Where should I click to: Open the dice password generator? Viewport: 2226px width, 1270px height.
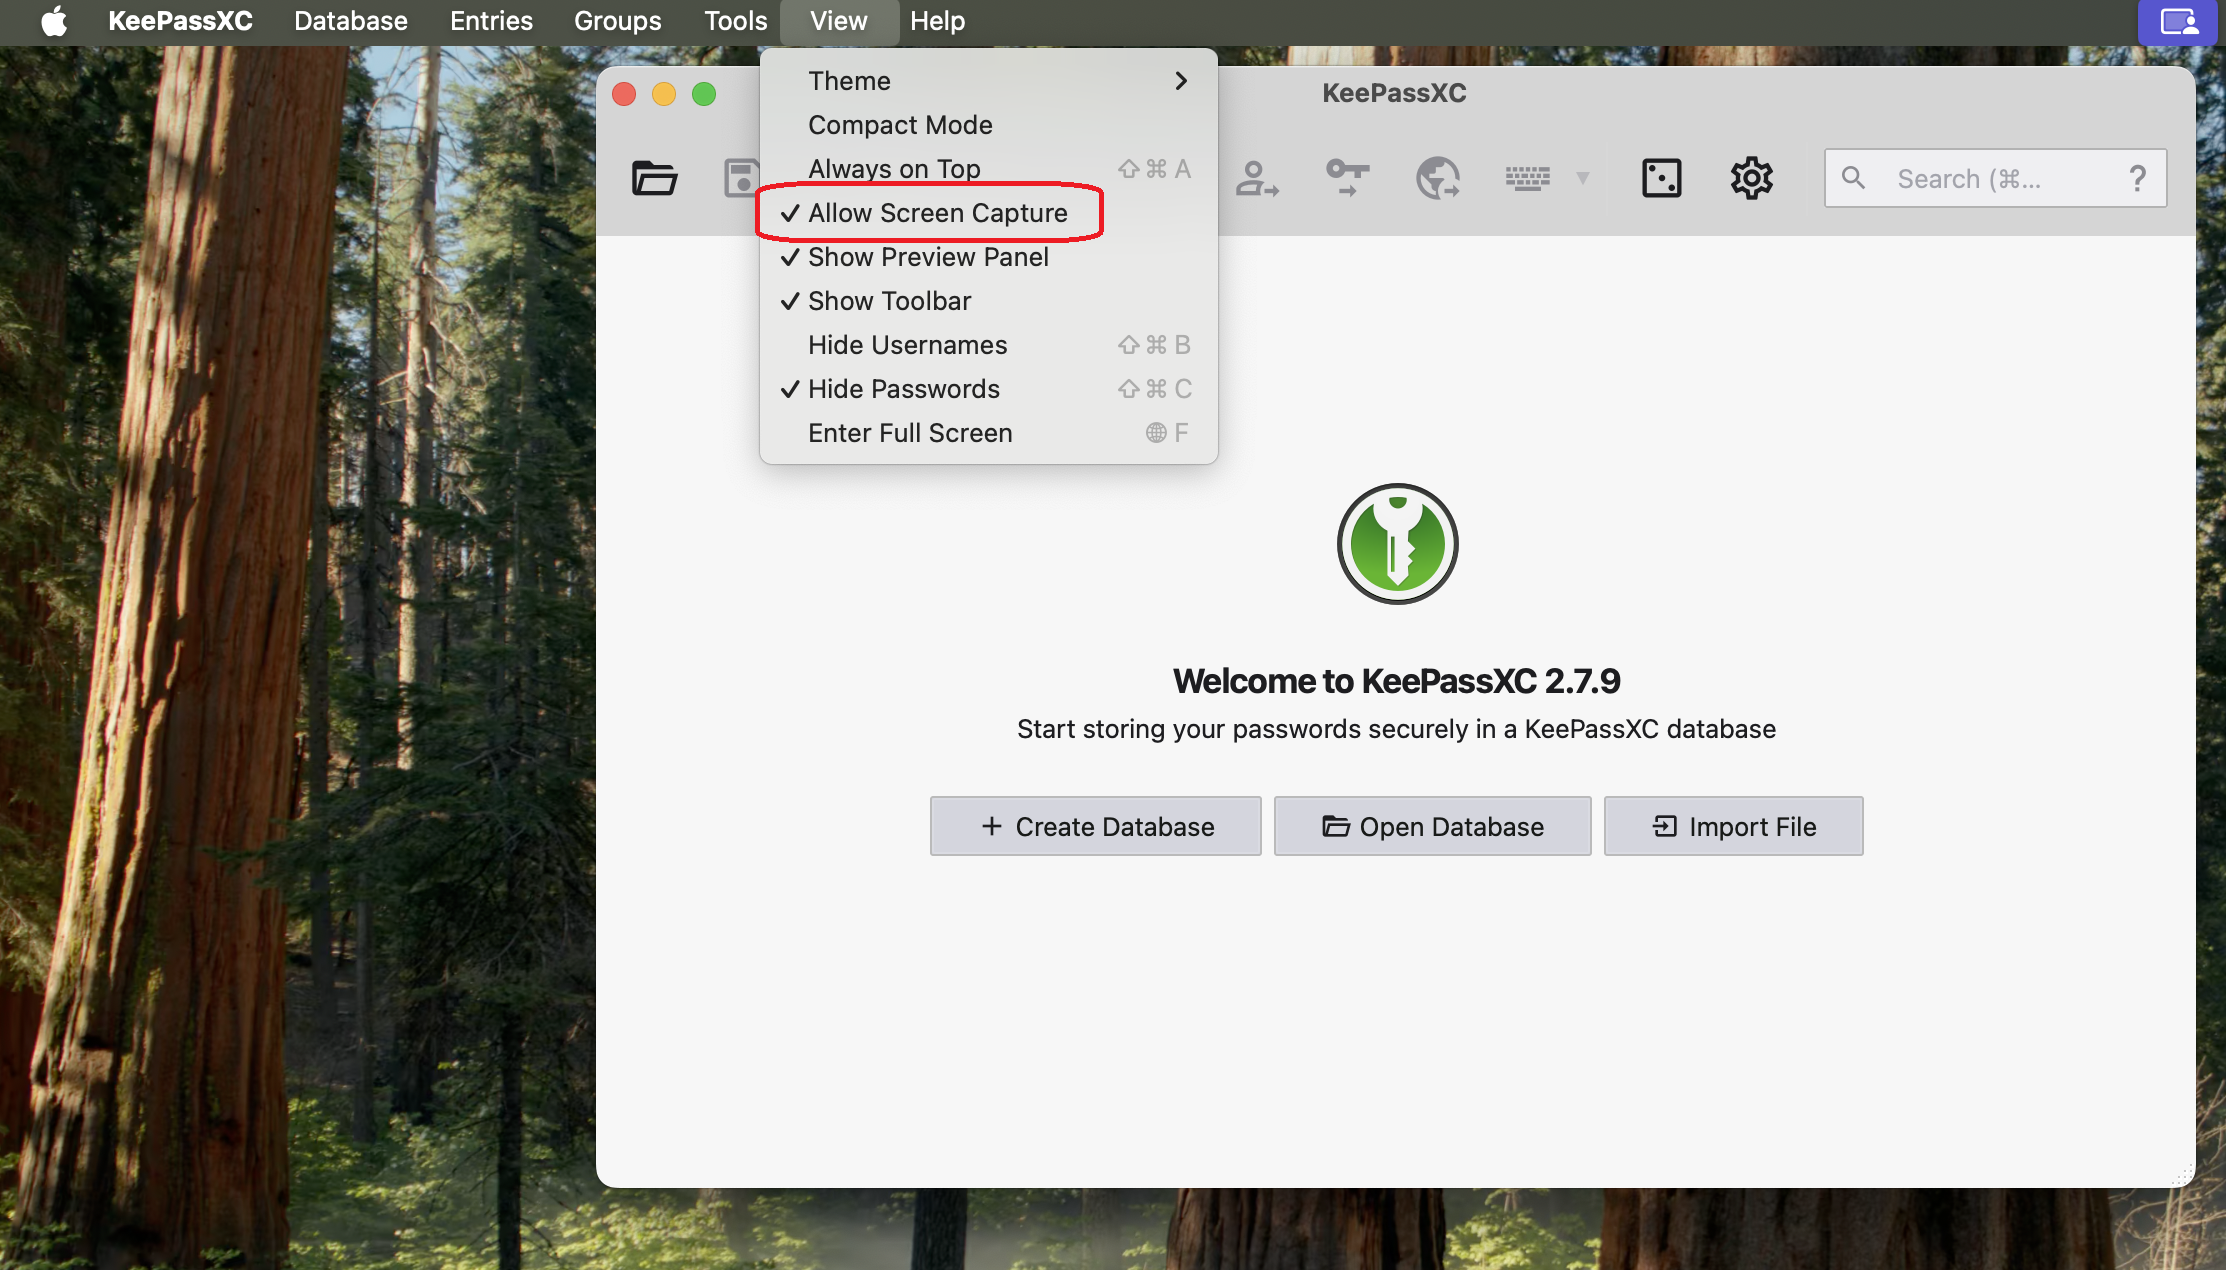point(1662,178)
